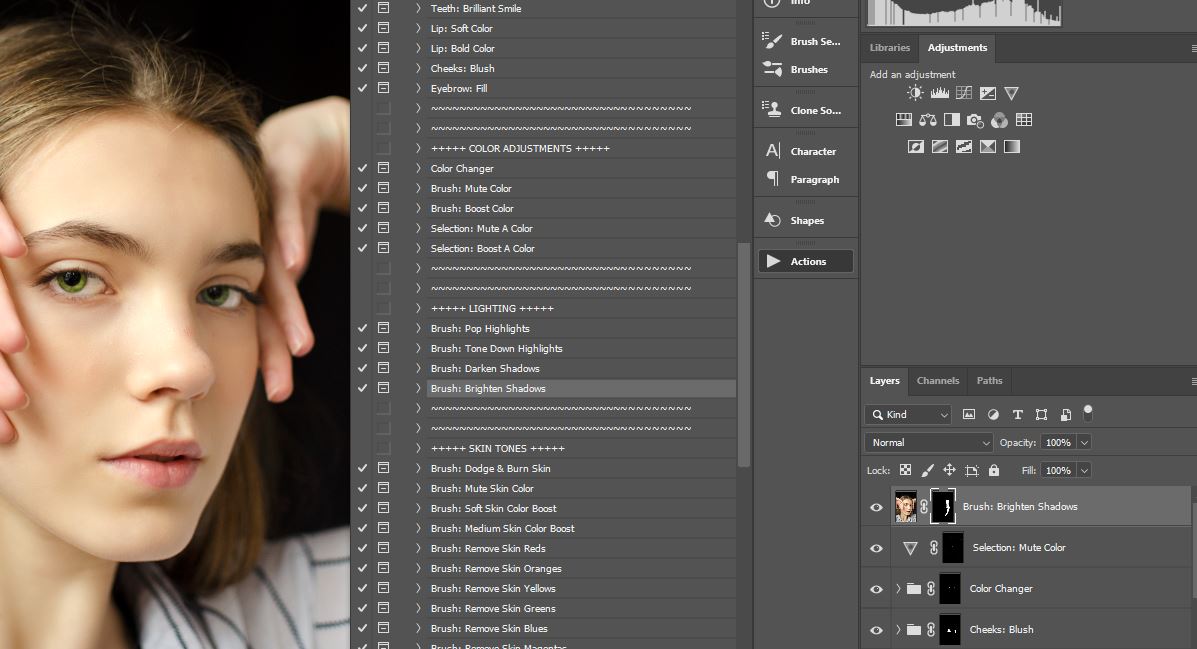This screenshot has width=1197, height=649.
Task: Toggle layer filtering switch on or off
Action: click(x=1088, y=413)
